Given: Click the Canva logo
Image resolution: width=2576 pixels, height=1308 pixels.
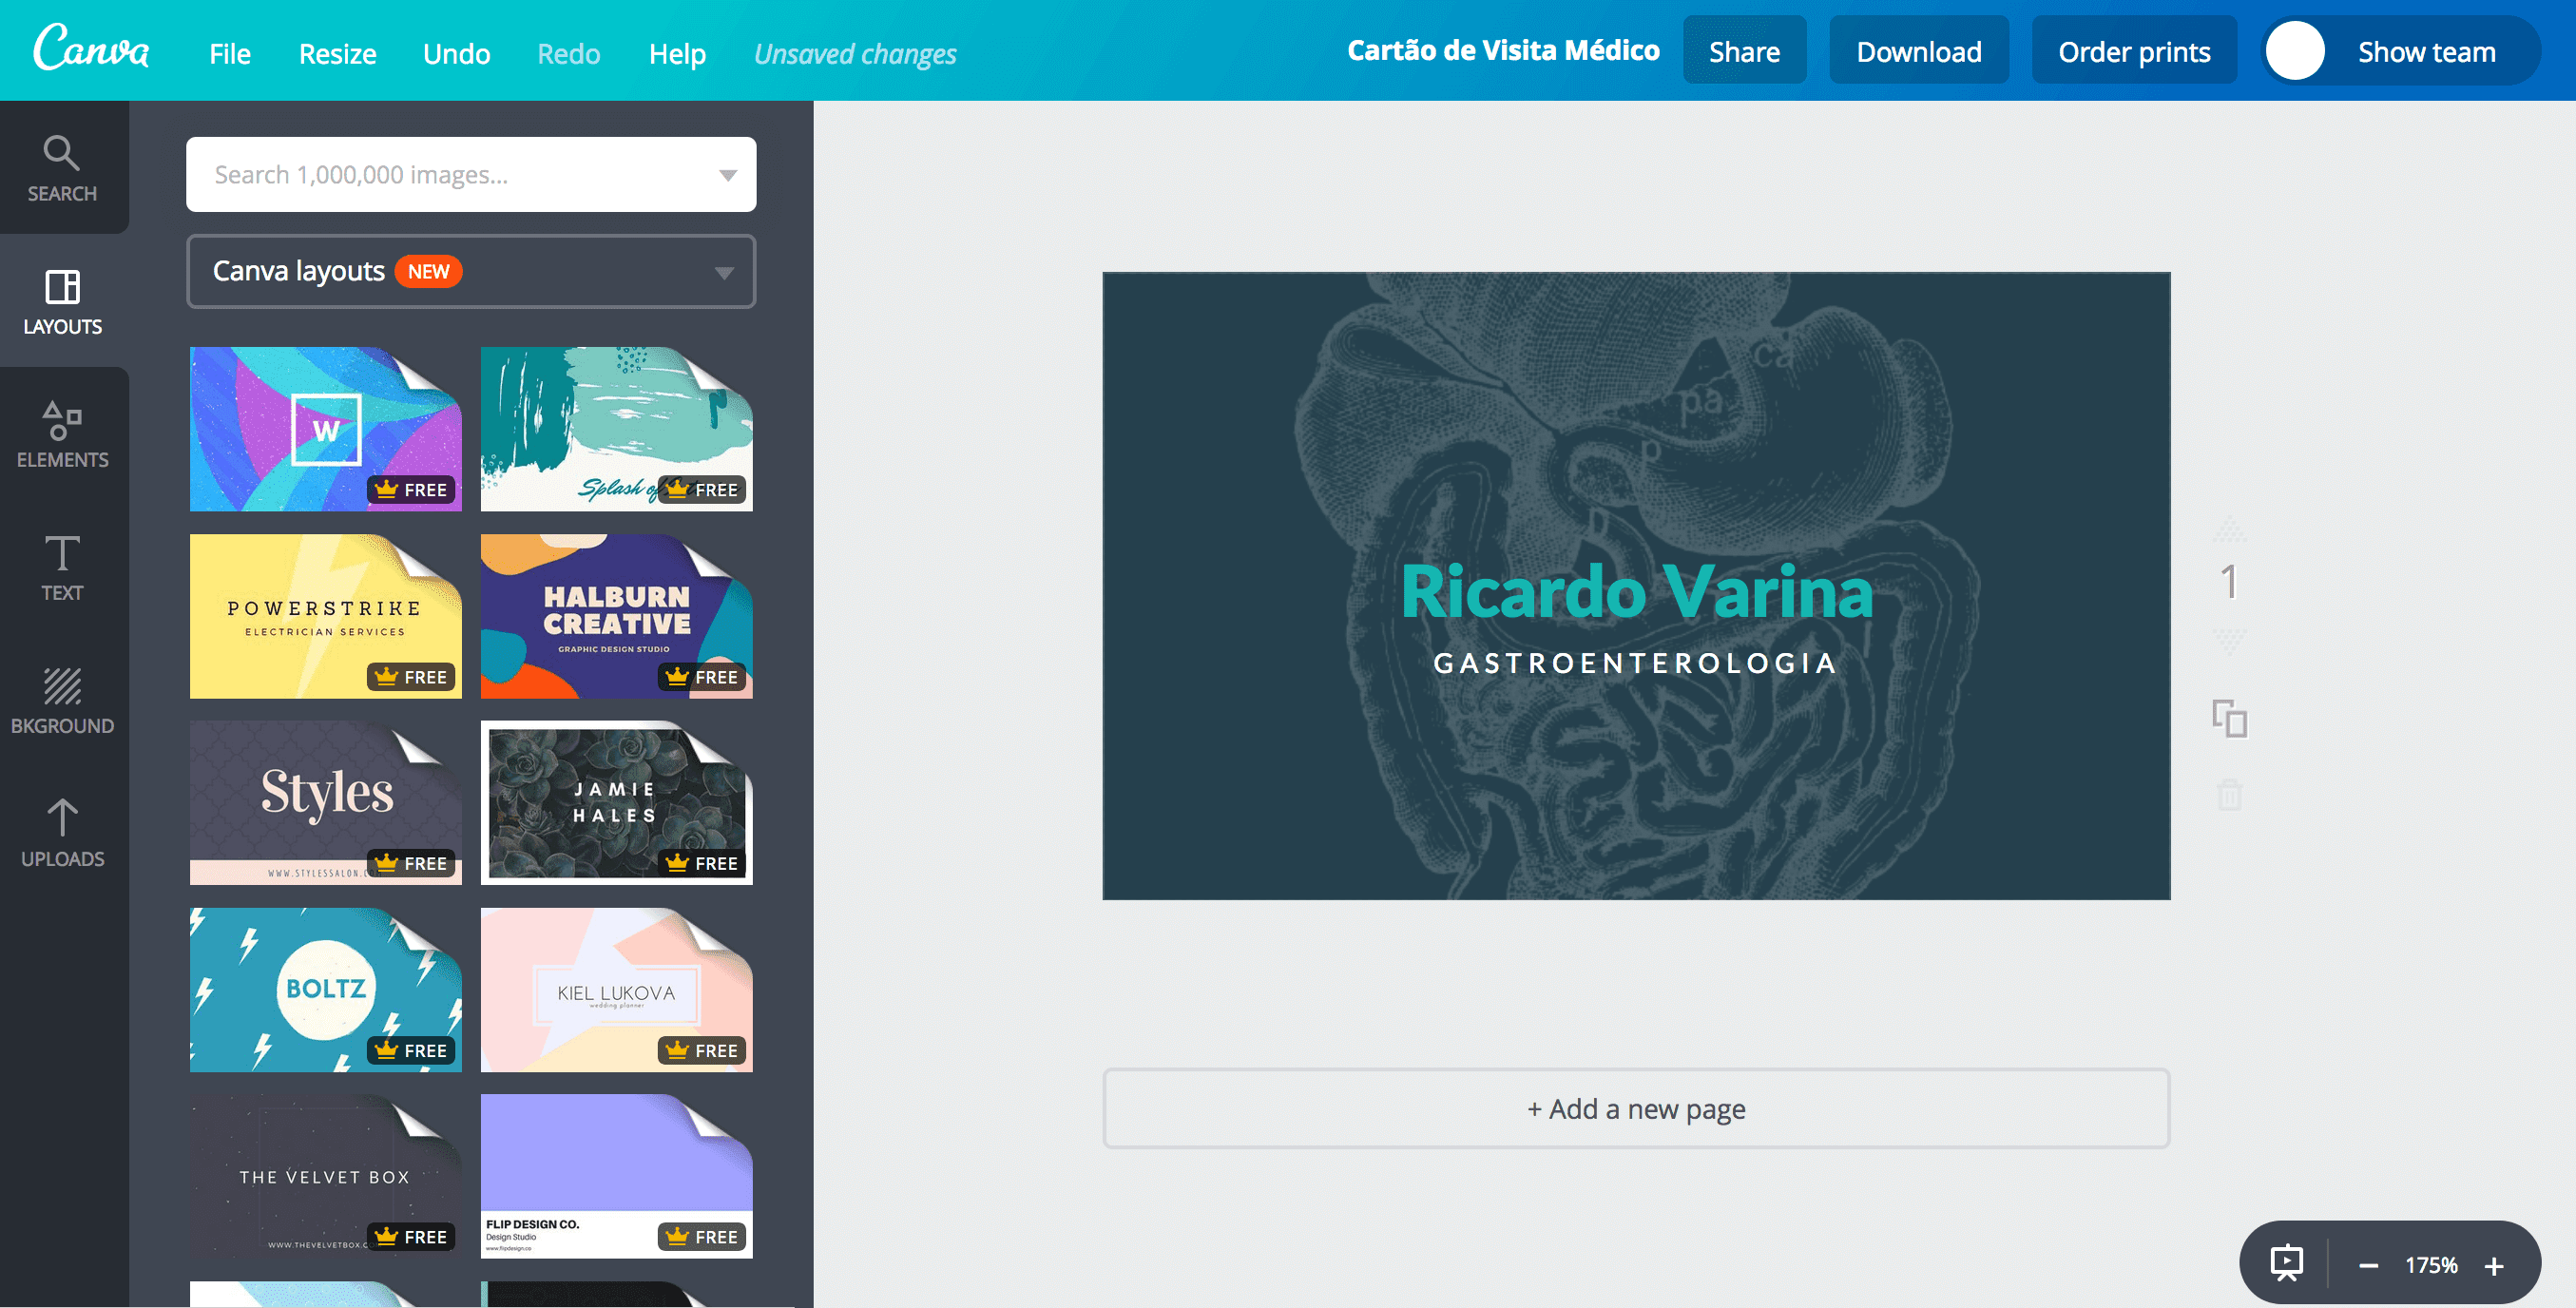Looking at the screenshot, I should pos(91,48).
